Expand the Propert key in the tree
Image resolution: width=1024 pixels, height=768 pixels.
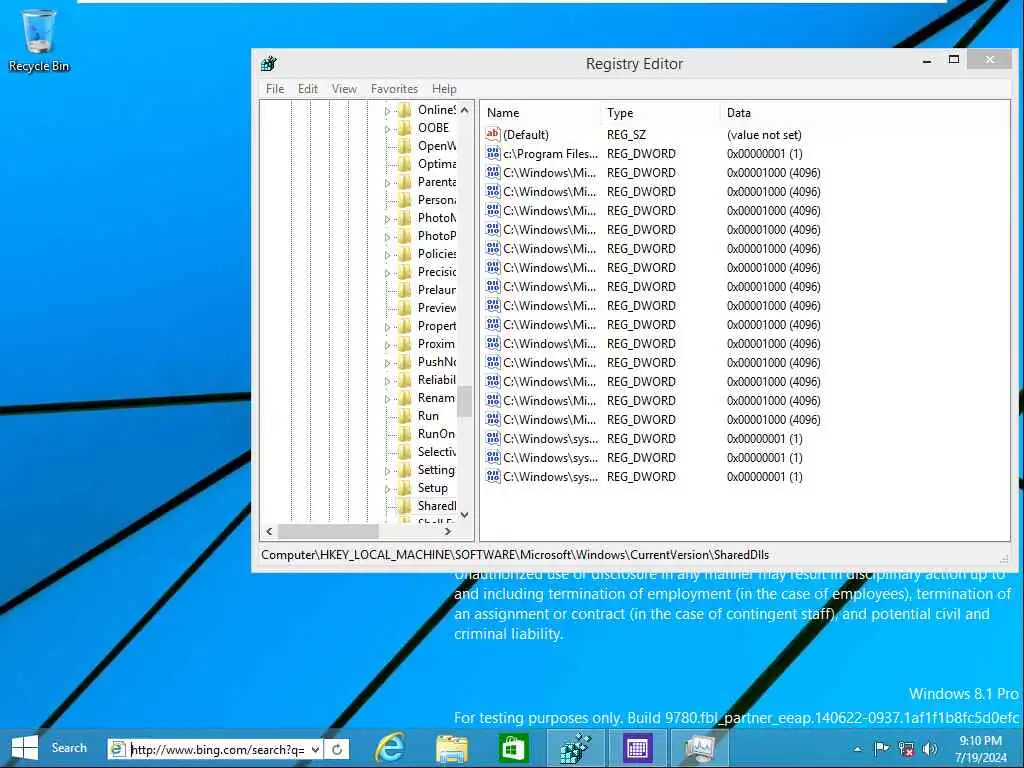point(387,327)
